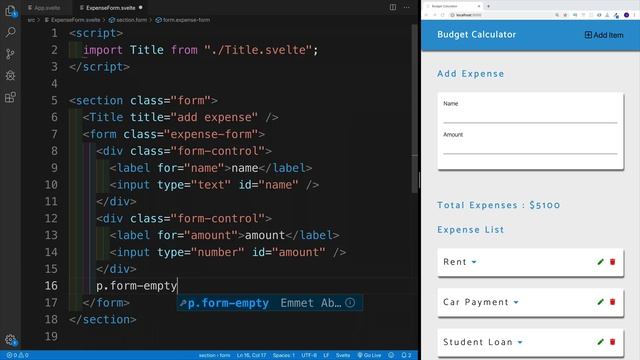Viewport: 640px width, 360px height.
Task: Expand the Car Payment expense details
Action: point(516,302)
